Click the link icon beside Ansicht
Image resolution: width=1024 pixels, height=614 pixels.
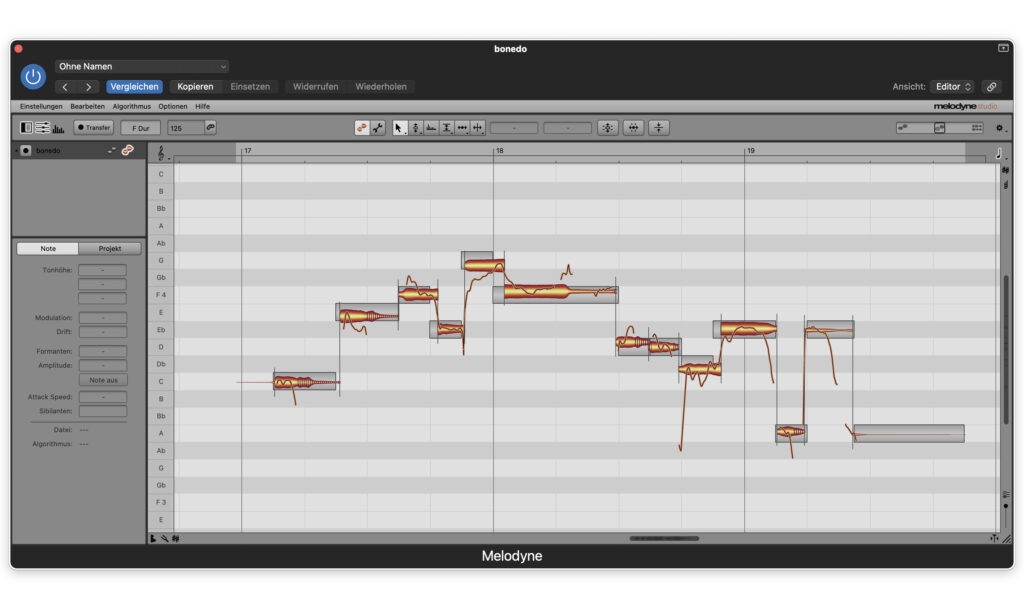(991, 86)
